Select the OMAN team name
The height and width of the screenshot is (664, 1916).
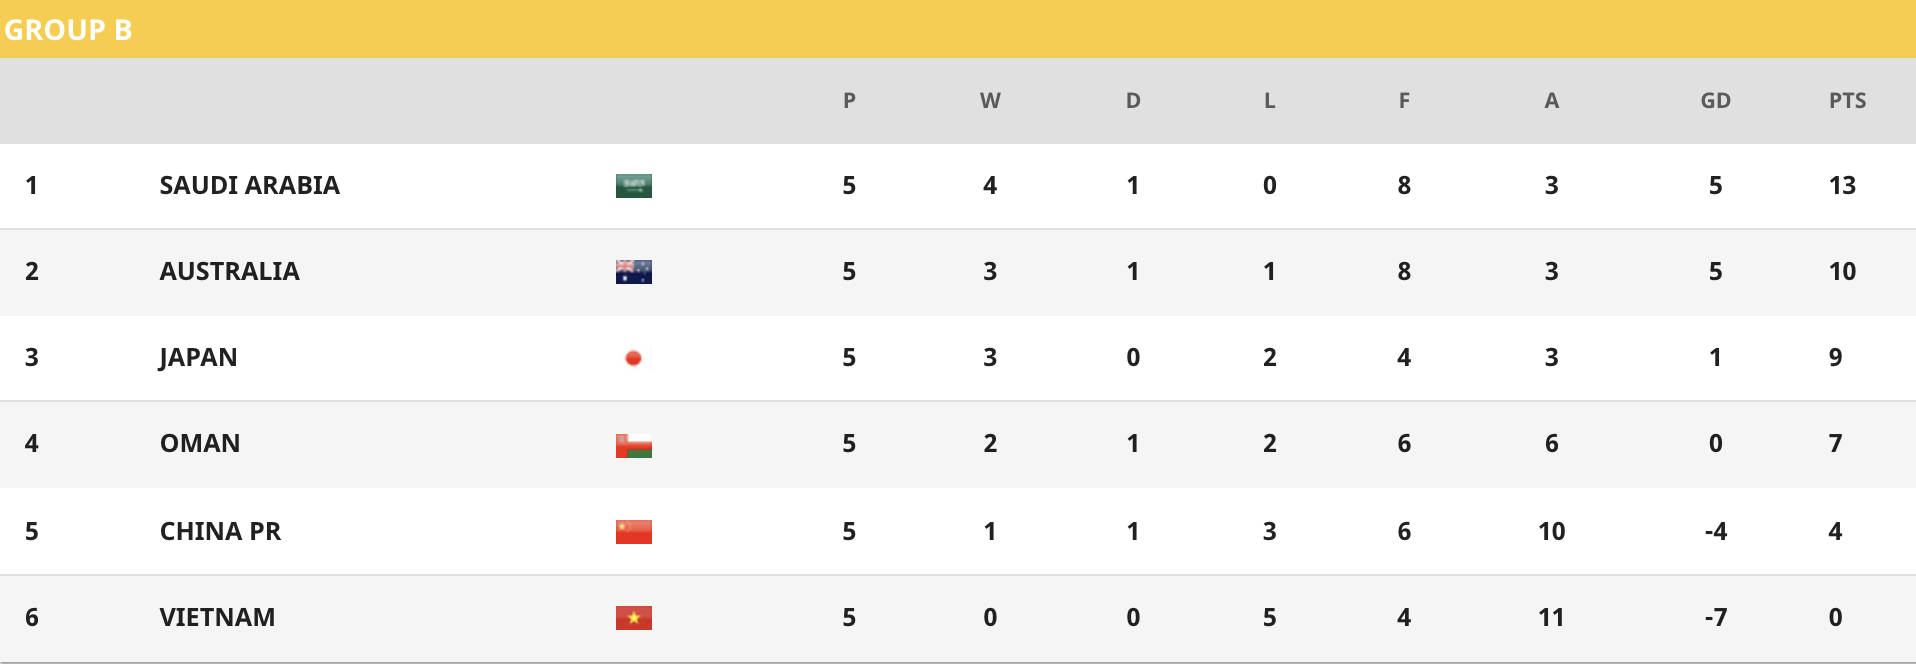point(200,443)
